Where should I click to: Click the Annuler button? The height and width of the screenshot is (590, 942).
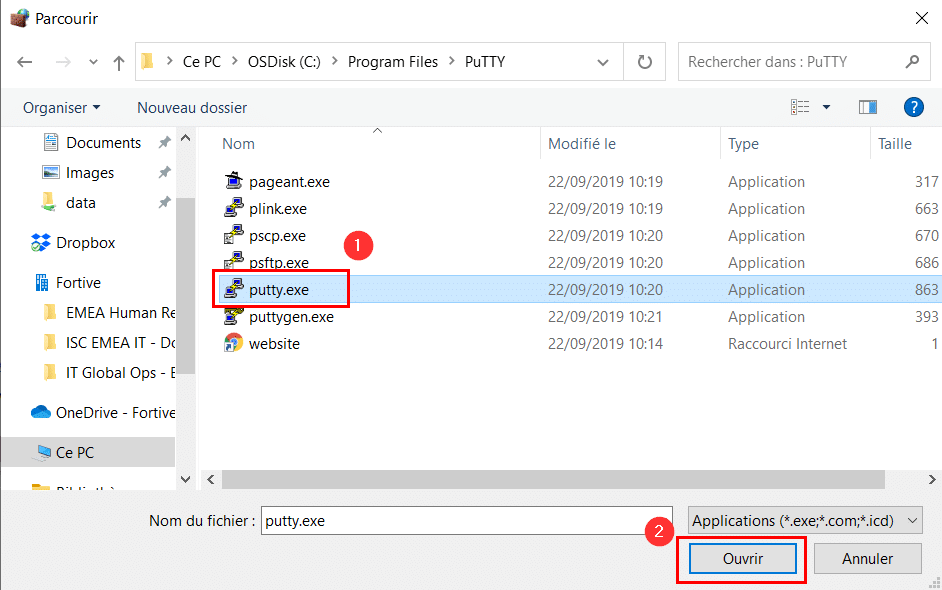click(x=868, y=559)
